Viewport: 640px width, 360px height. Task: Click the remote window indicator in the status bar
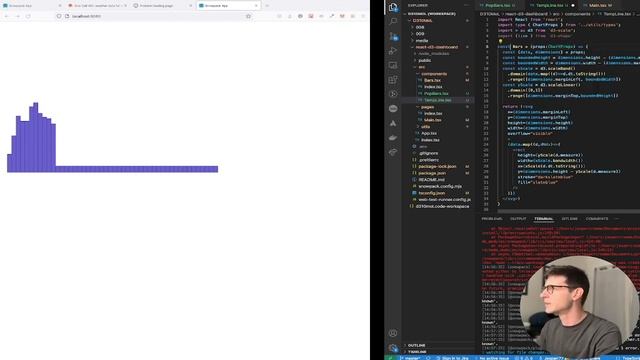pyautogui.click(x=391, y=358)
